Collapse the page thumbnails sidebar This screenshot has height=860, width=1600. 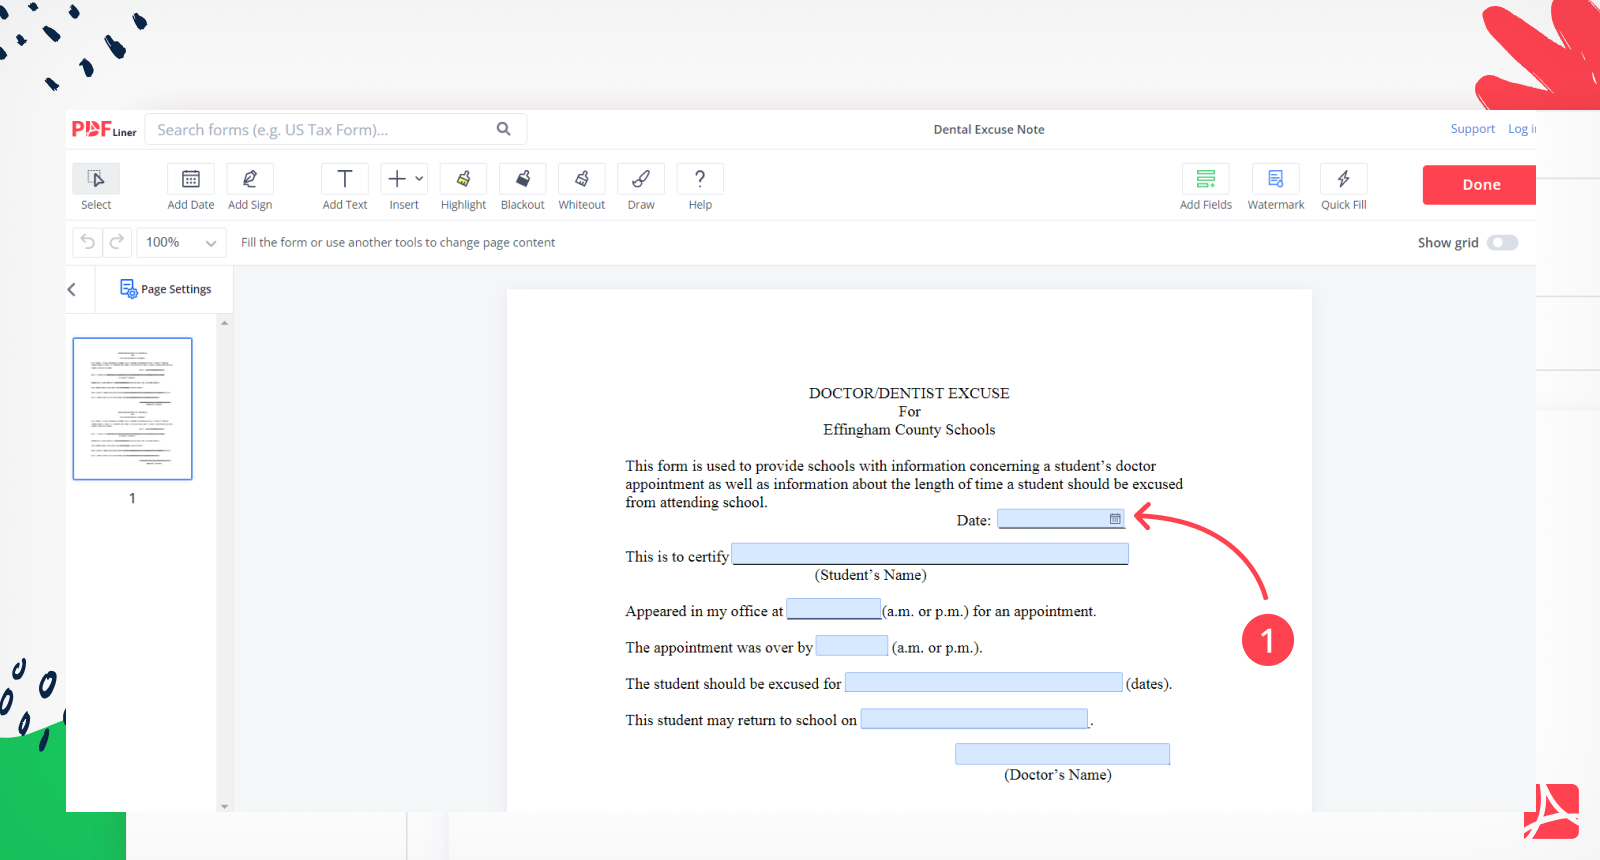[x=72, y=290]
